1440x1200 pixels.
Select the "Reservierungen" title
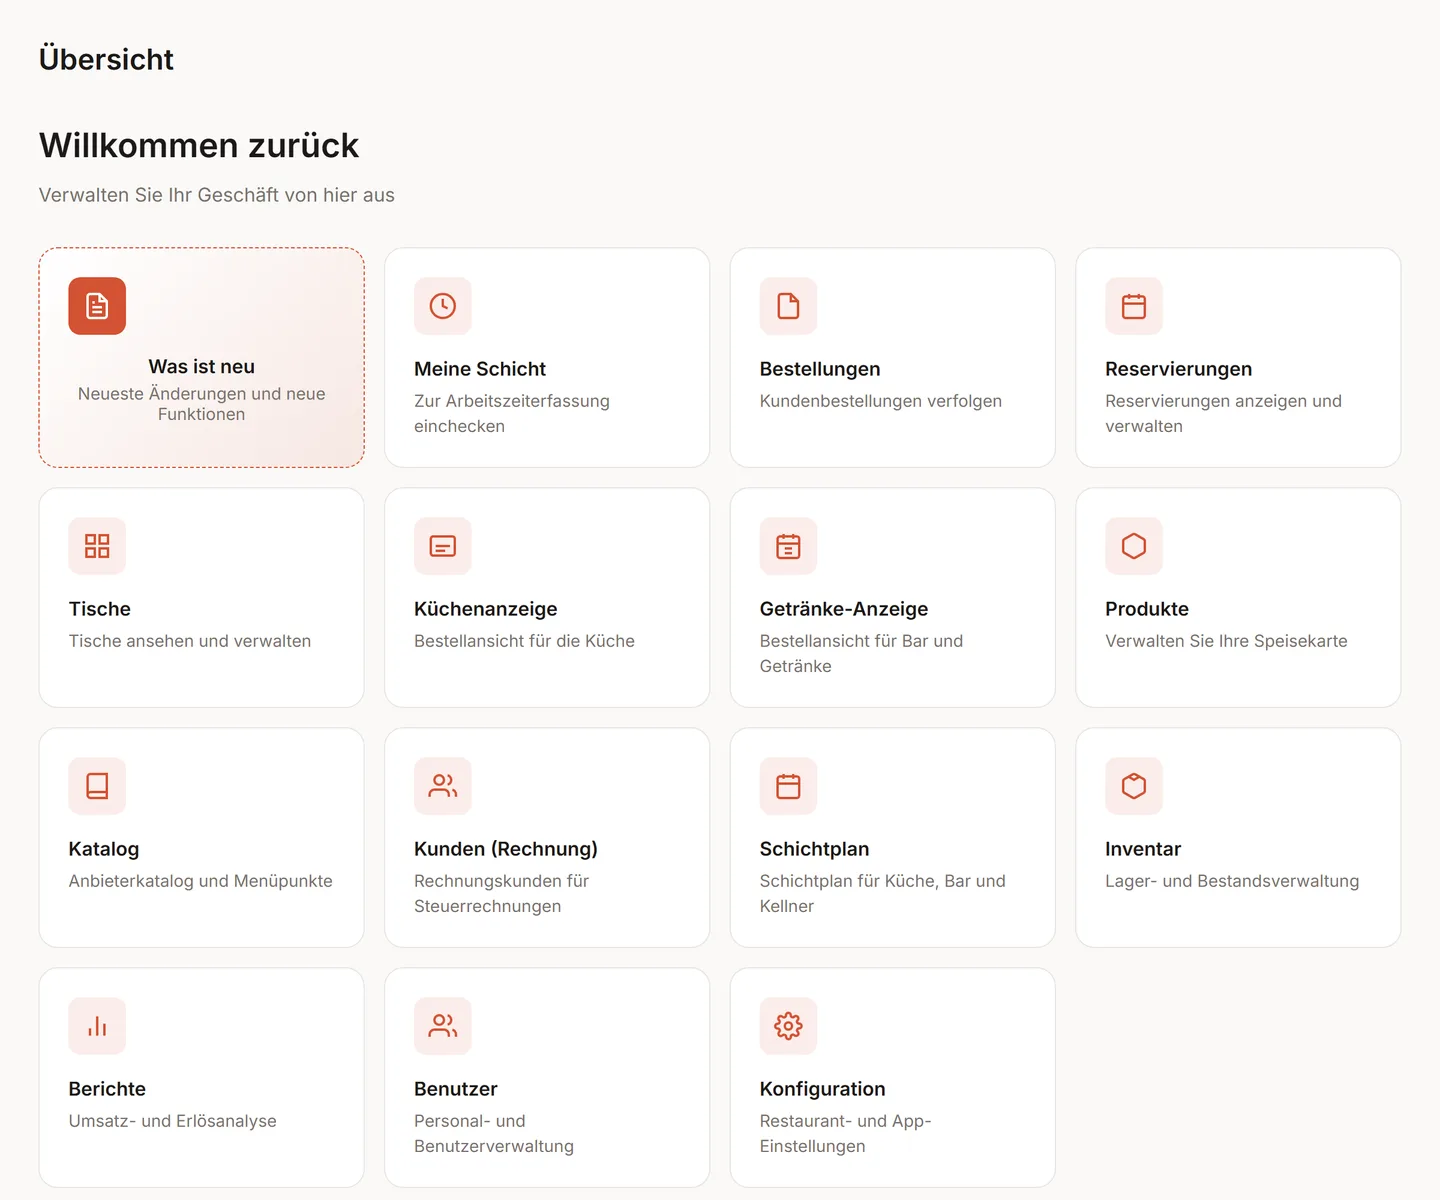pyautogui.click(x=1179, y=369)
